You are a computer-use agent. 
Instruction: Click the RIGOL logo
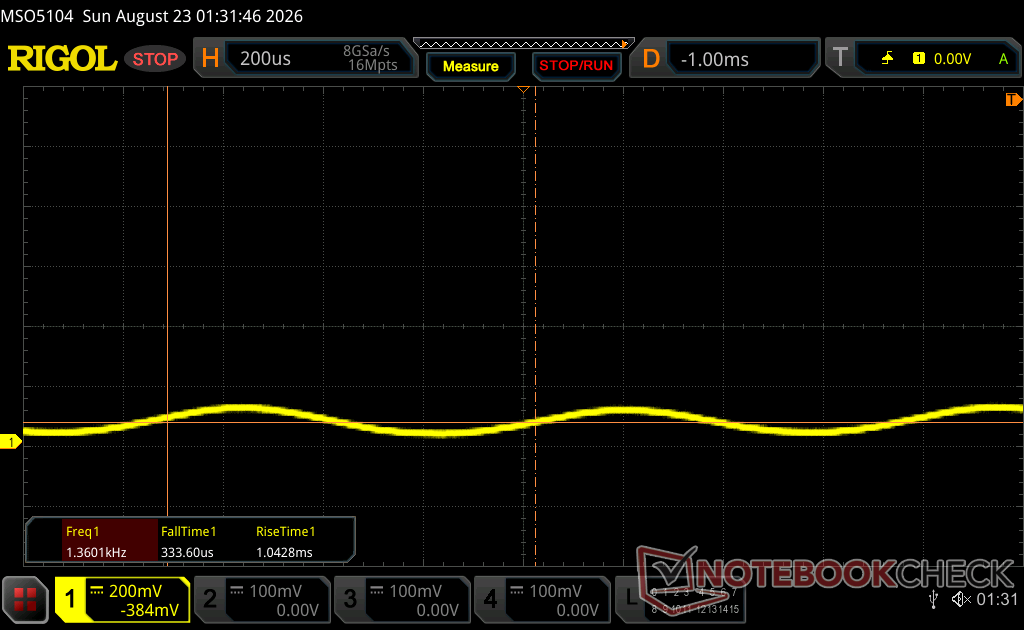62,59
